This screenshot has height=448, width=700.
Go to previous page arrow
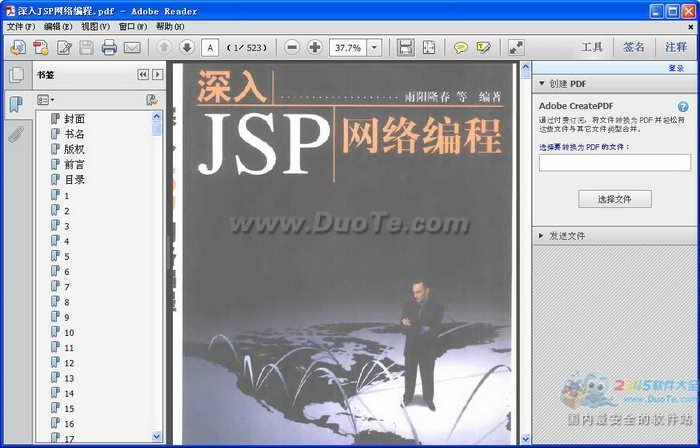click(164, 47)
